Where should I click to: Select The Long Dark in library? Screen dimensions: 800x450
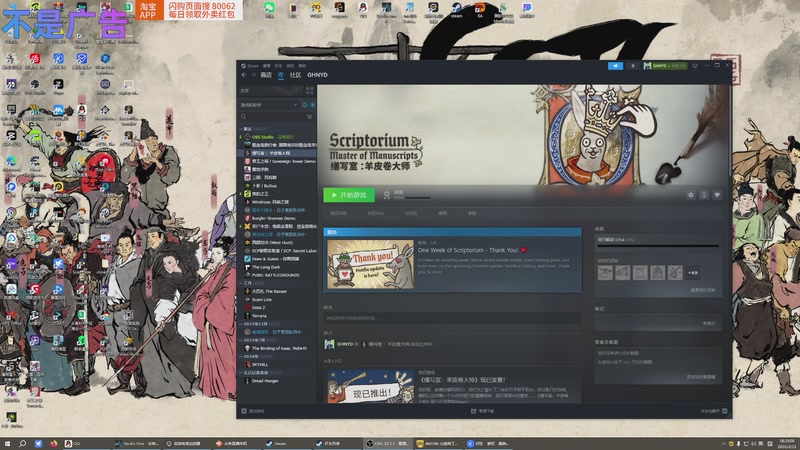click(x=278, y=267)
